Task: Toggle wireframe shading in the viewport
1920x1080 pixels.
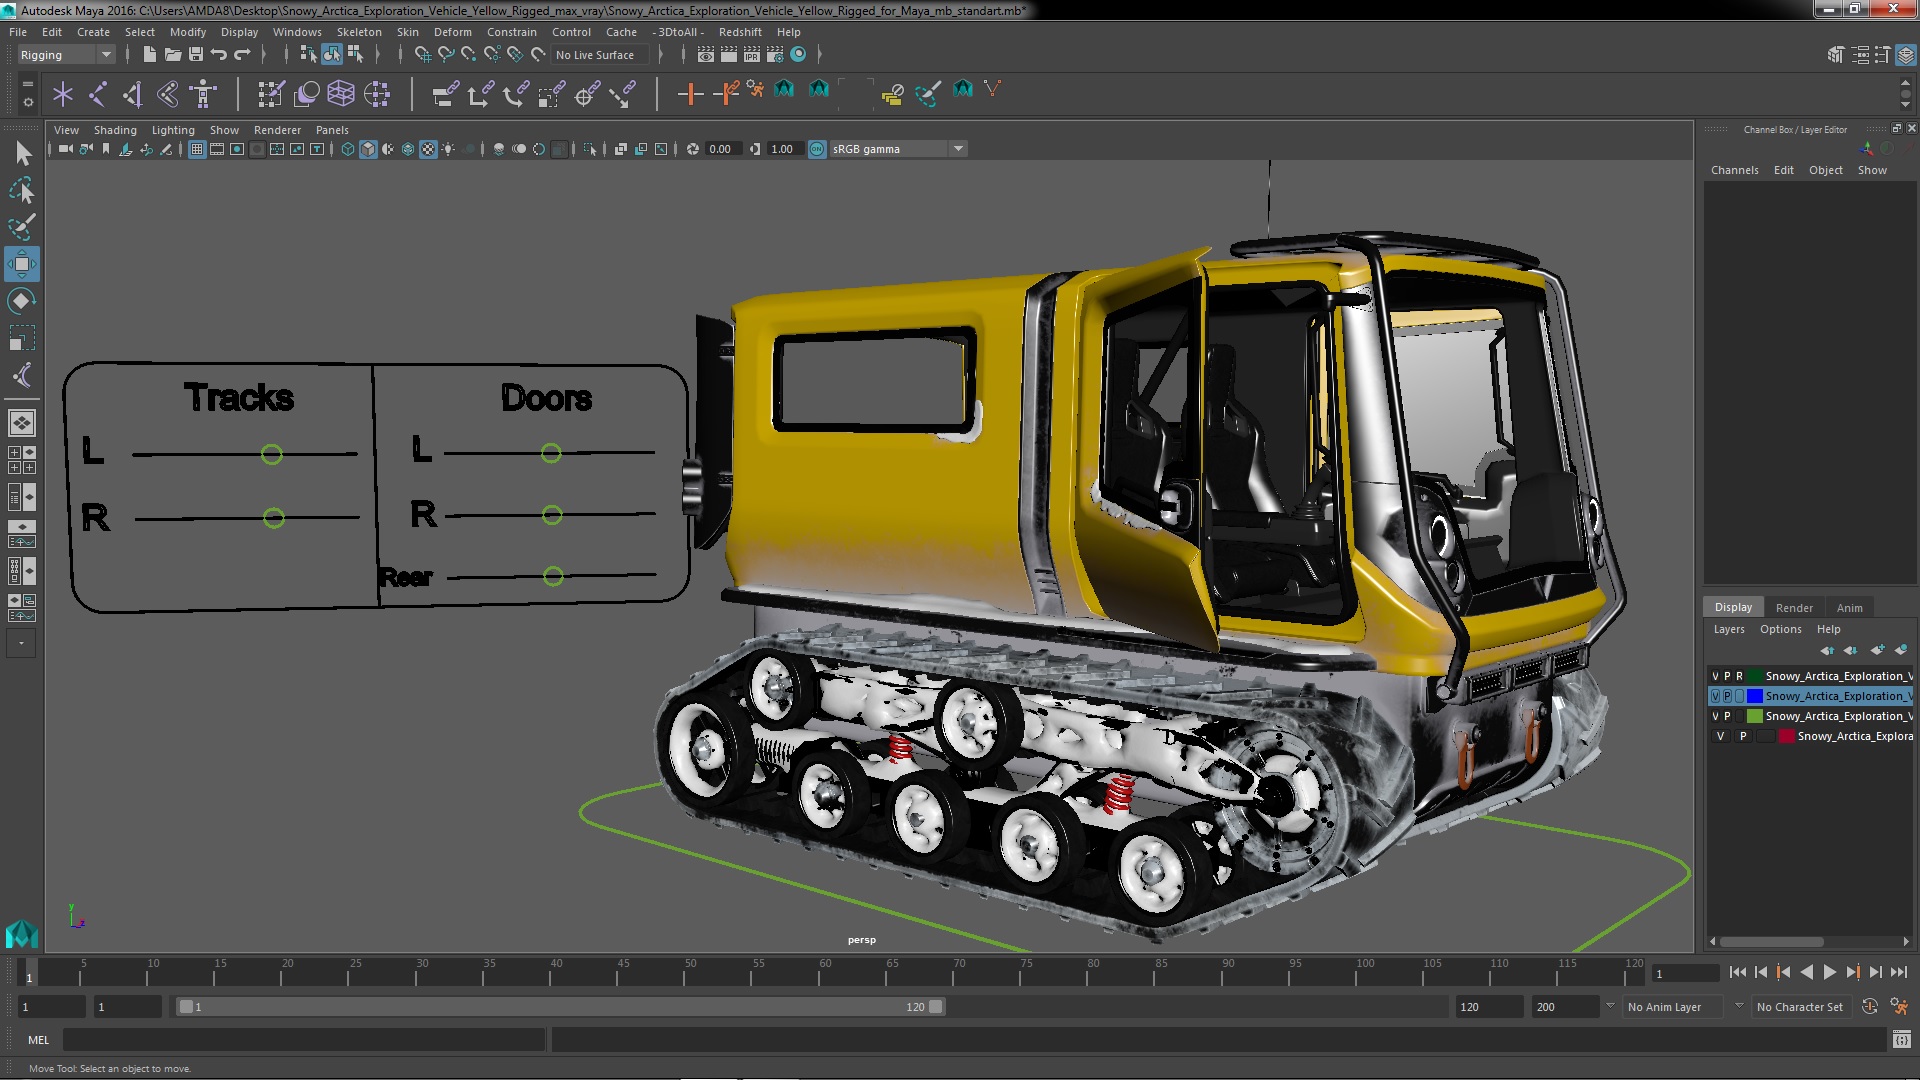Action: pyautogui.click(x=348, y=149)
